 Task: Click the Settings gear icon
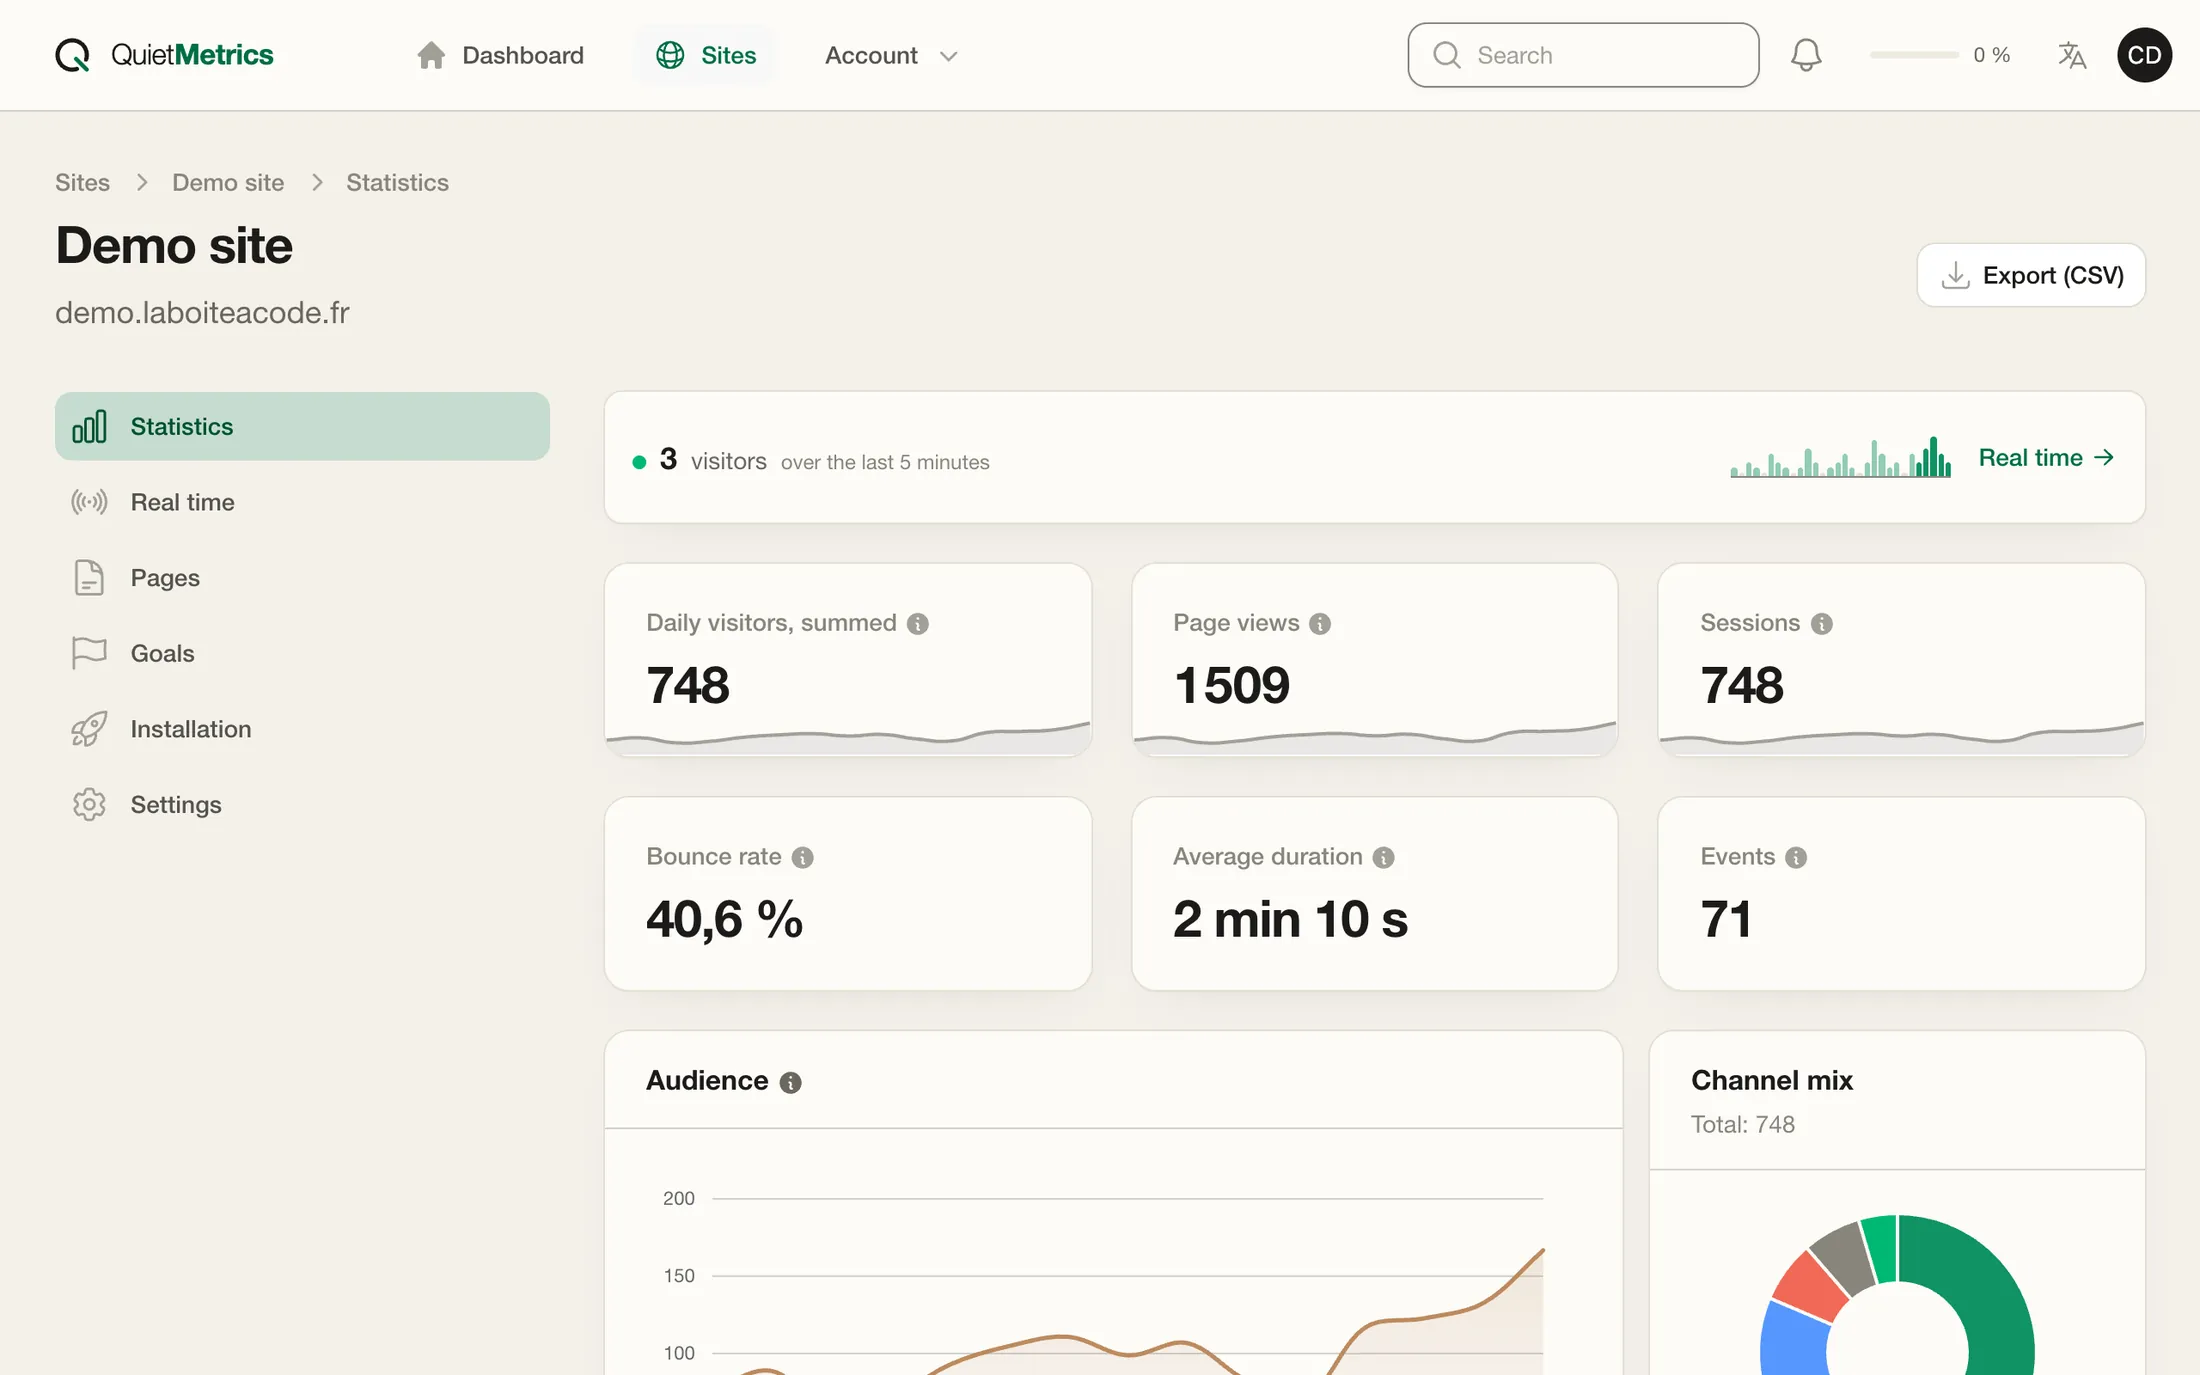(x=89, y=805)
